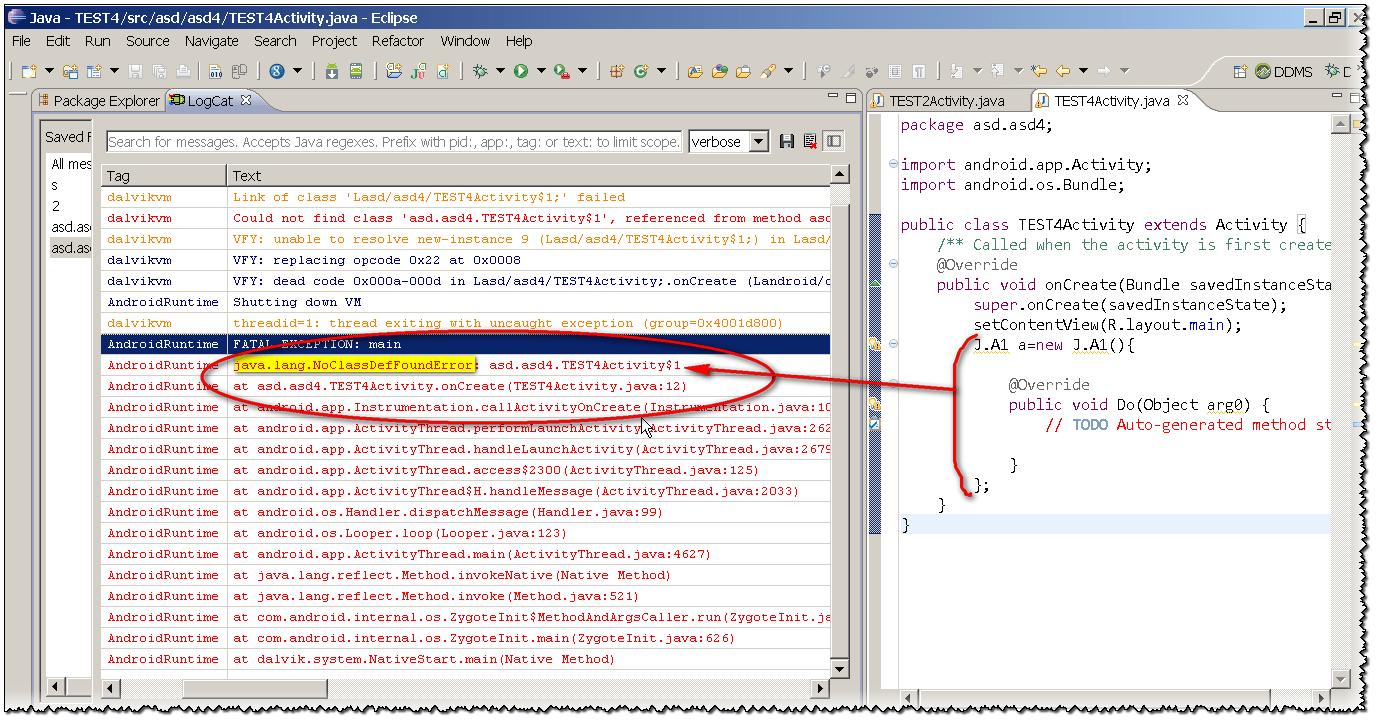Open the Back history dropdown arrow
1378x723 pixels.
pyautogui.click(x=1083, y=71)
